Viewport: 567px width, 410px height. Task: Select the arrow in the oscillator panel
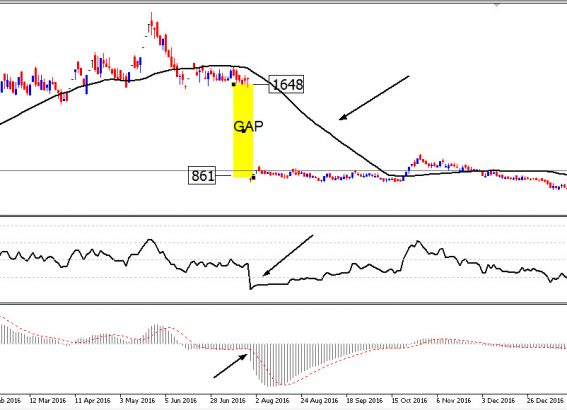point(288,256)
